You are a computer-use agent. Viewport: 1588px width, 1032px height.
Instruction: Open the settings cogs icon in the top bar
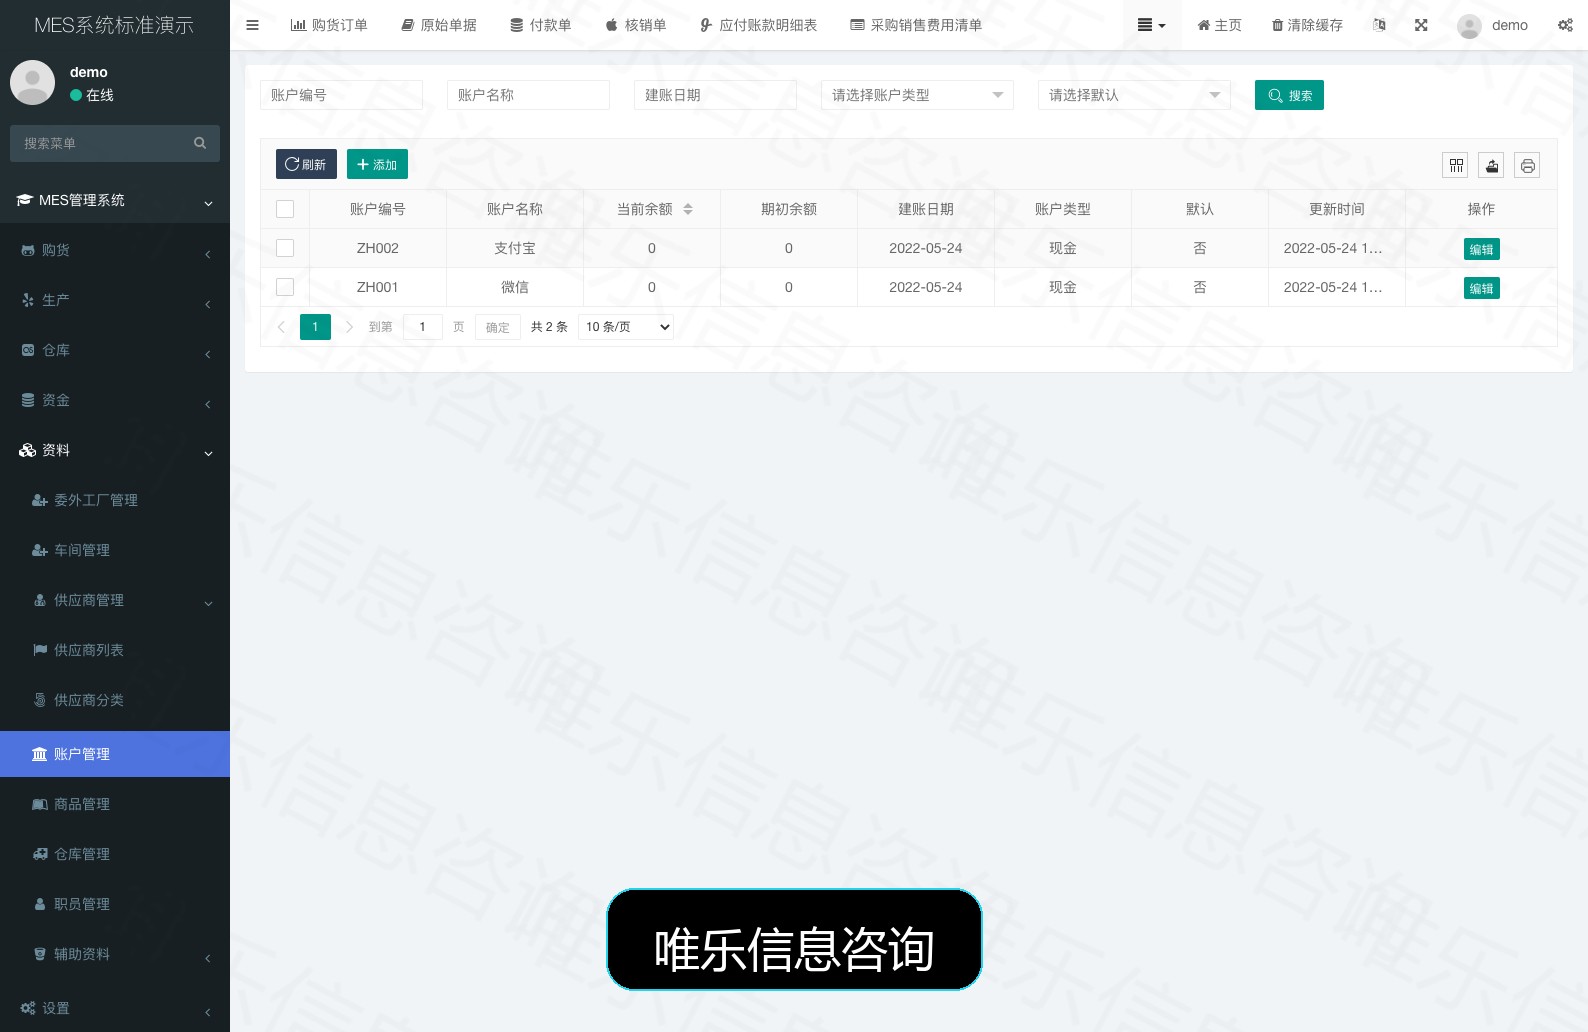coord(1565,25)
